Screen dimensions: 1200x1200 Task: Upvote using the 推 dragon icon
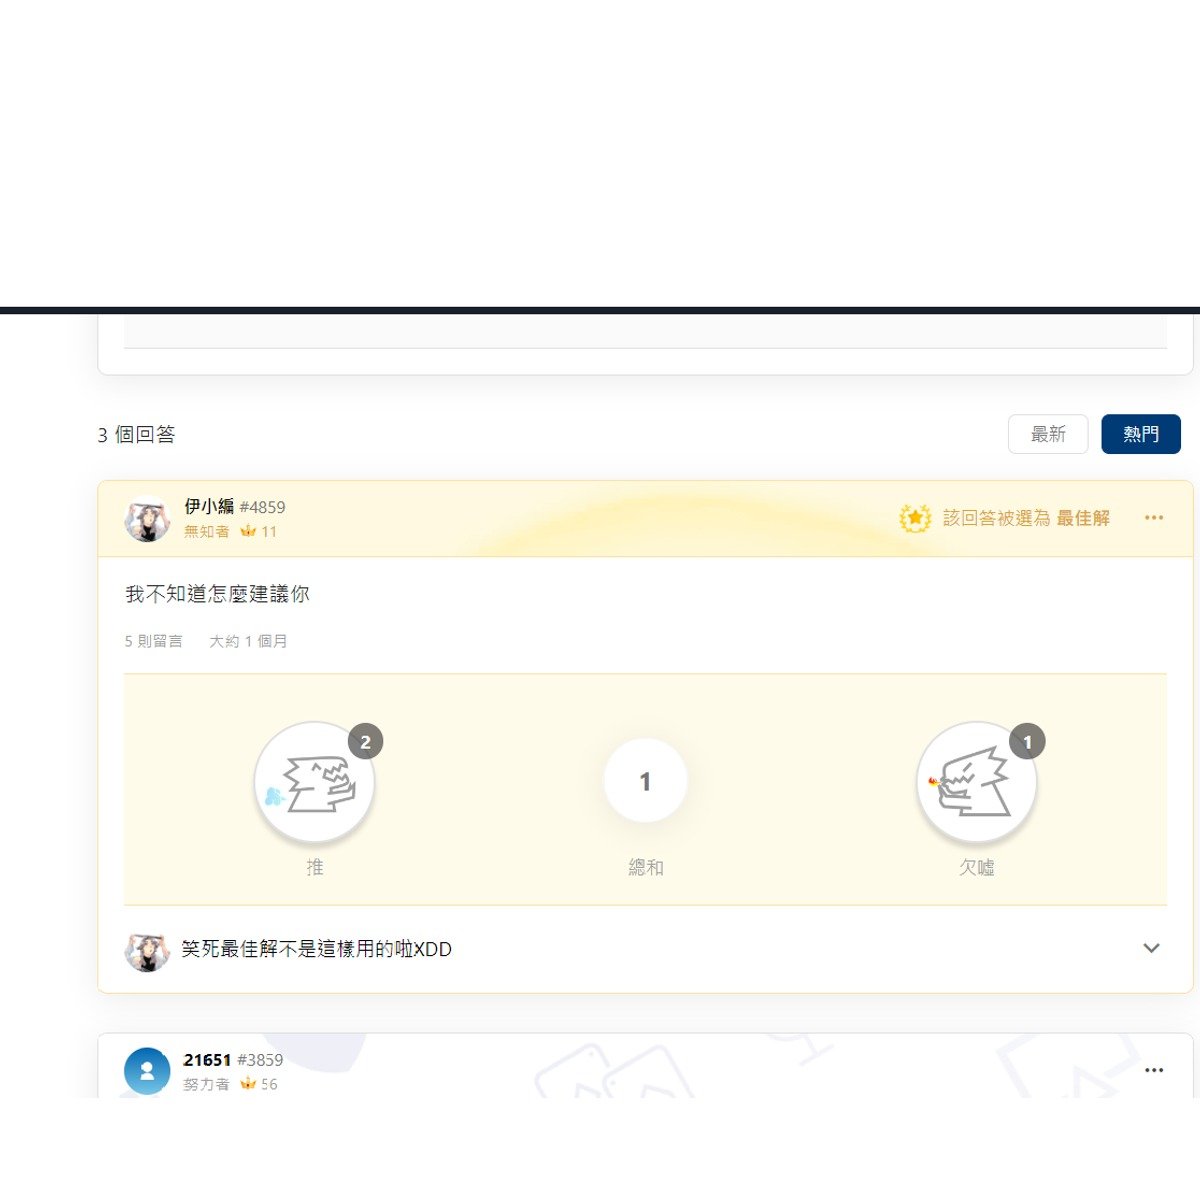[x=314, y=782]
